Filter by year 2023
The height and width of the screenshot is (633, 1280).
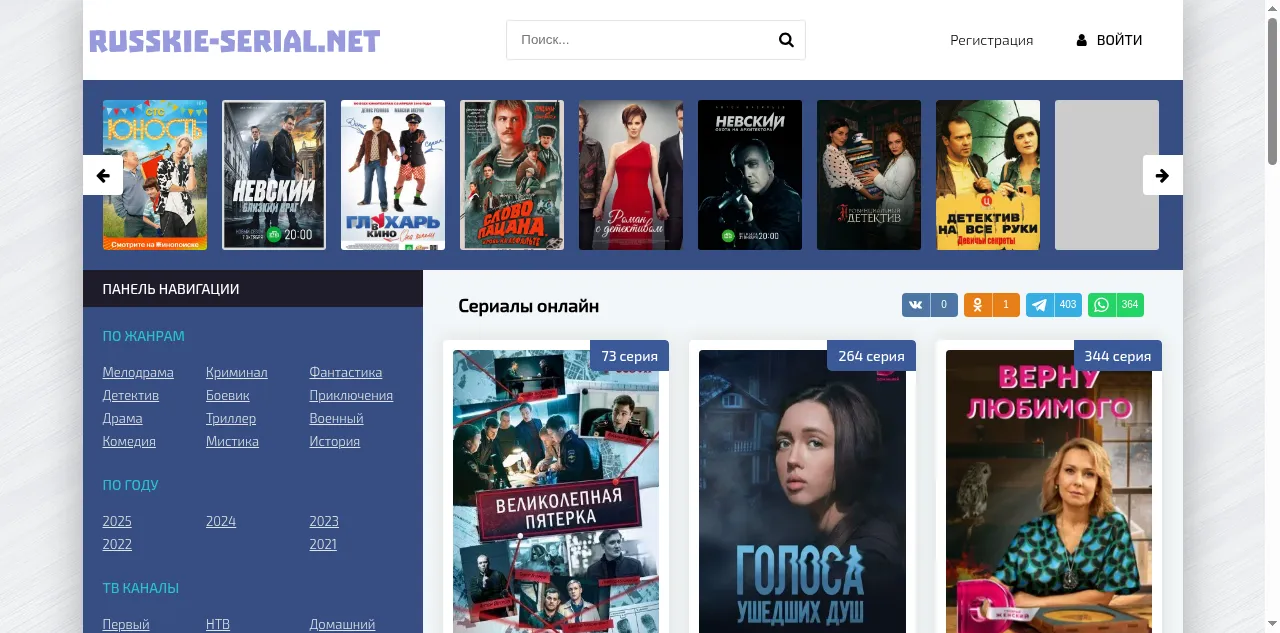click(x=324, y=521)
